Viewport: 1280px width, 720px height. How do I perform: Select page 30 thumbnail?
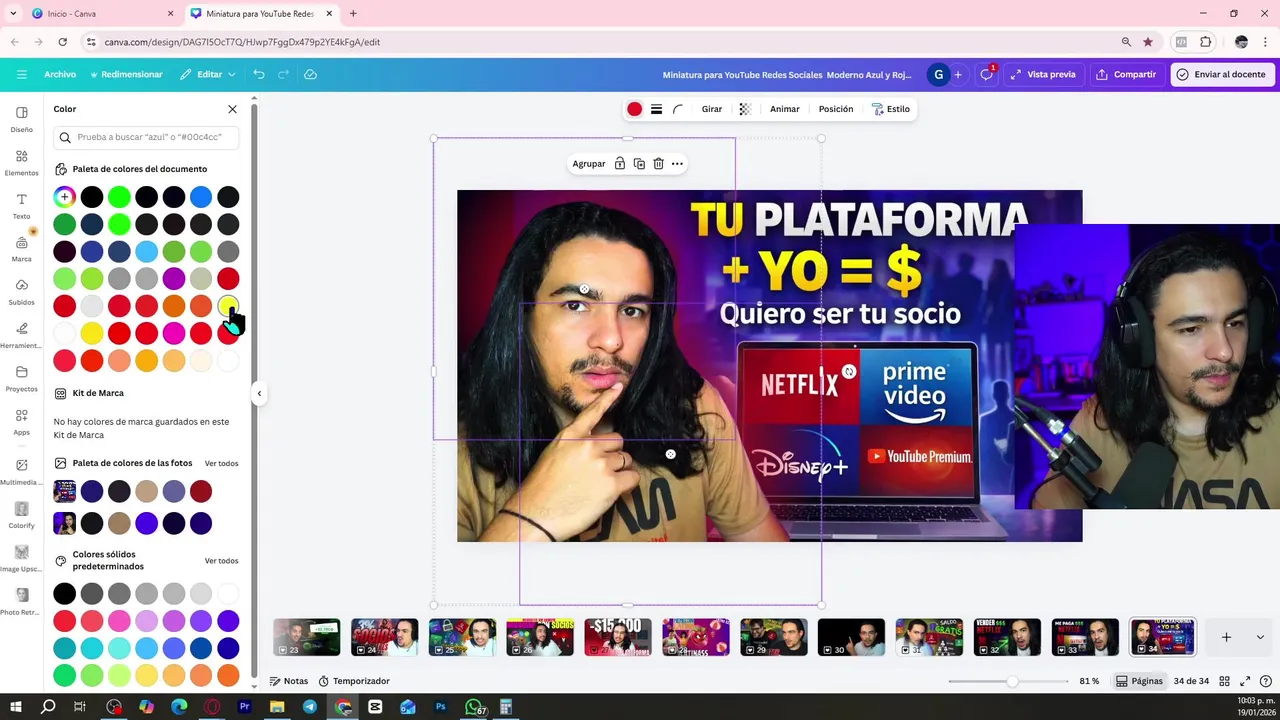[x=851, y=637]
